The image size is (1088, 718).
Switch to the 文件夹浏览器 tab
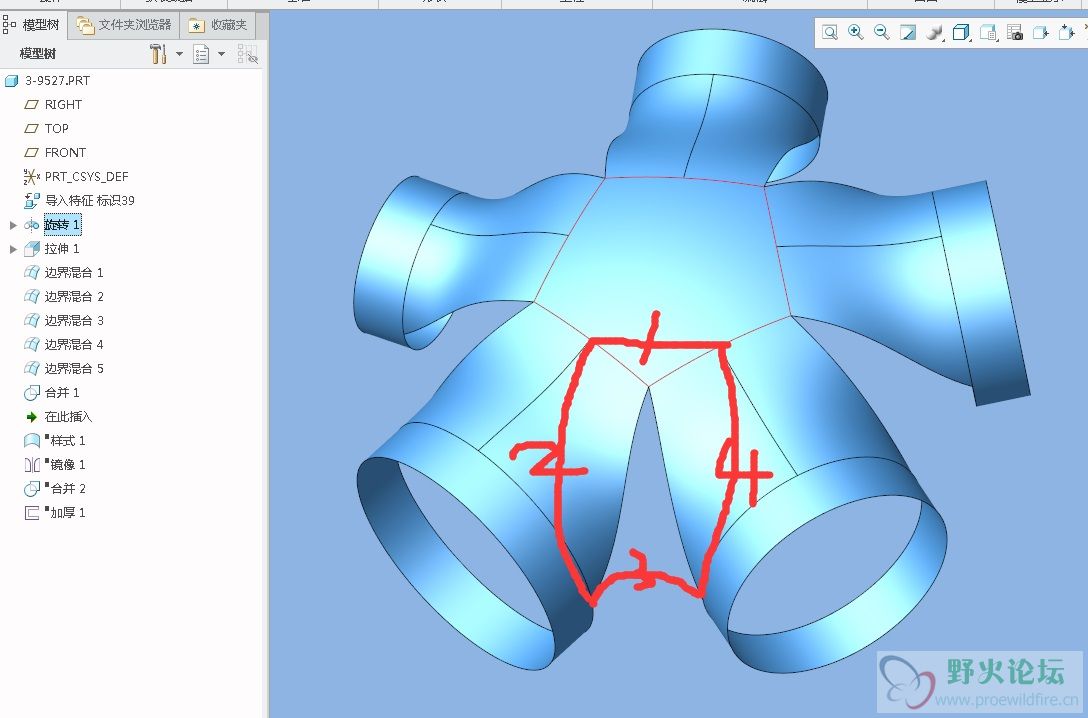124,25
